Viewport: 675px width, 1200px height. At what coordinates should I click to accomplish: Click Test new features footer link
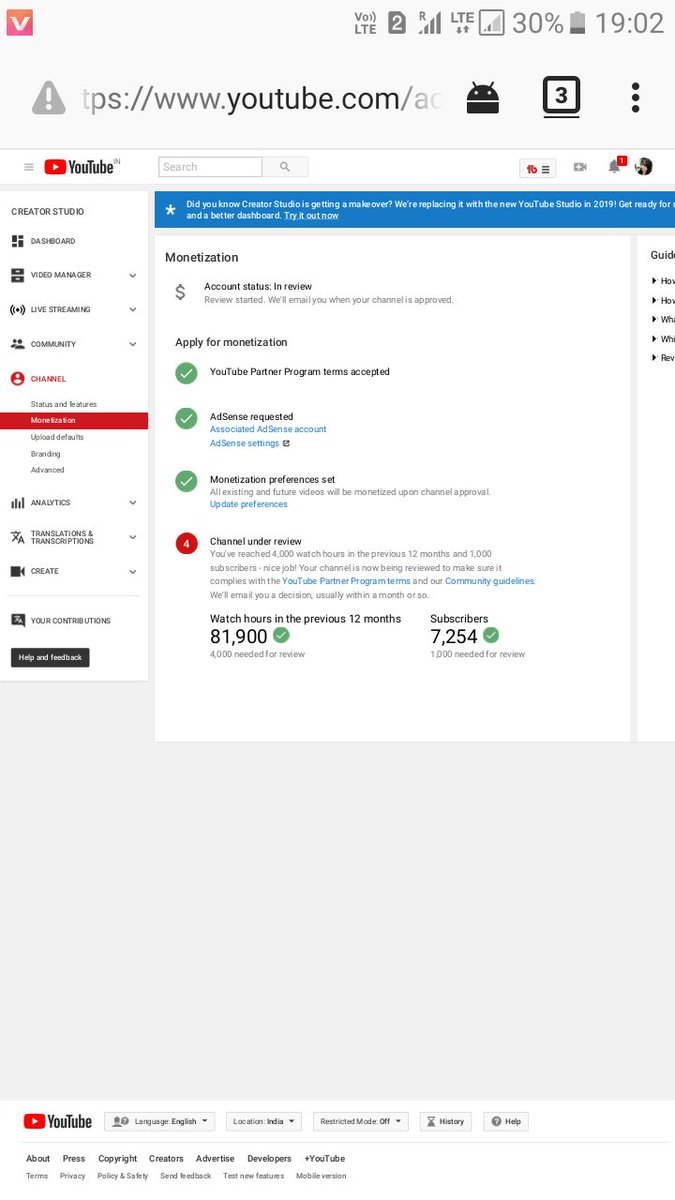(x=253, y=1176)
